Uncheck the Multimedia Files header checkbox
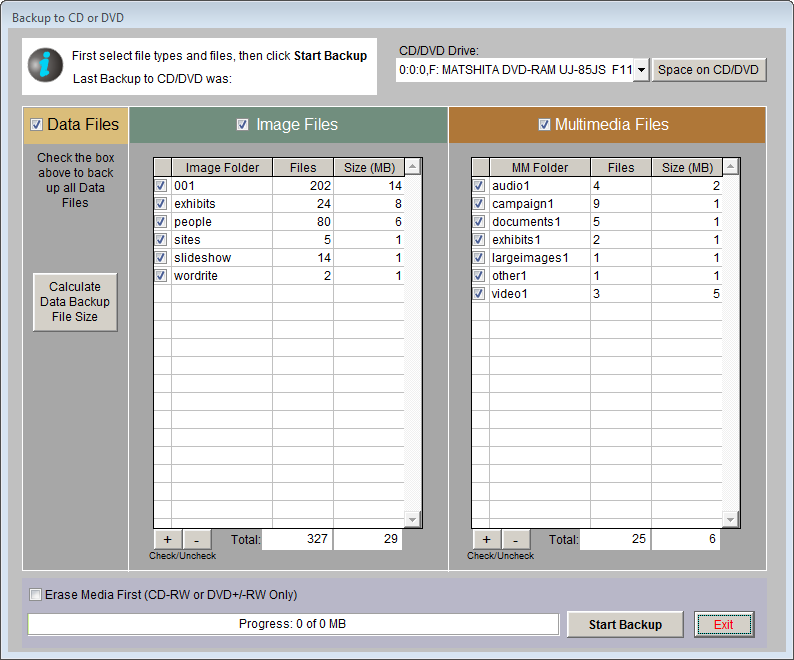 [x=544, y=125]
